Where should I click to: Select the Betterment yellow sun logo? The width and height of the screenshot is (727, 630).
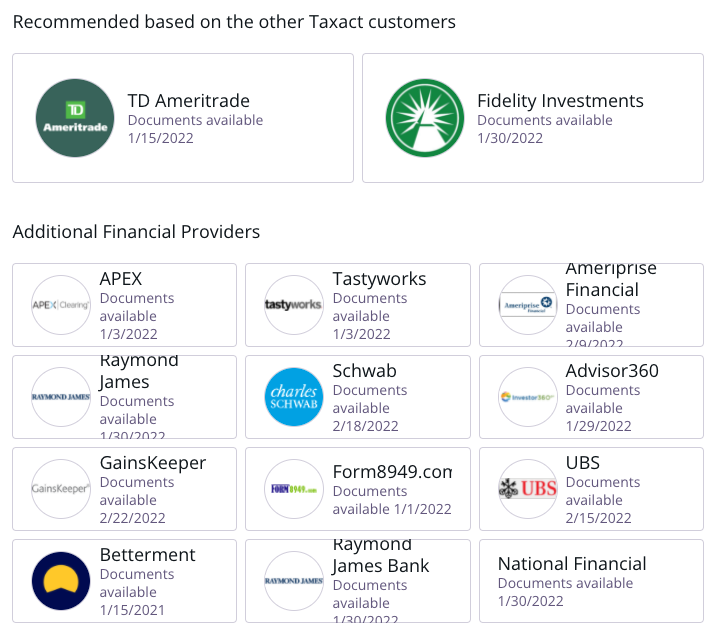61,580
